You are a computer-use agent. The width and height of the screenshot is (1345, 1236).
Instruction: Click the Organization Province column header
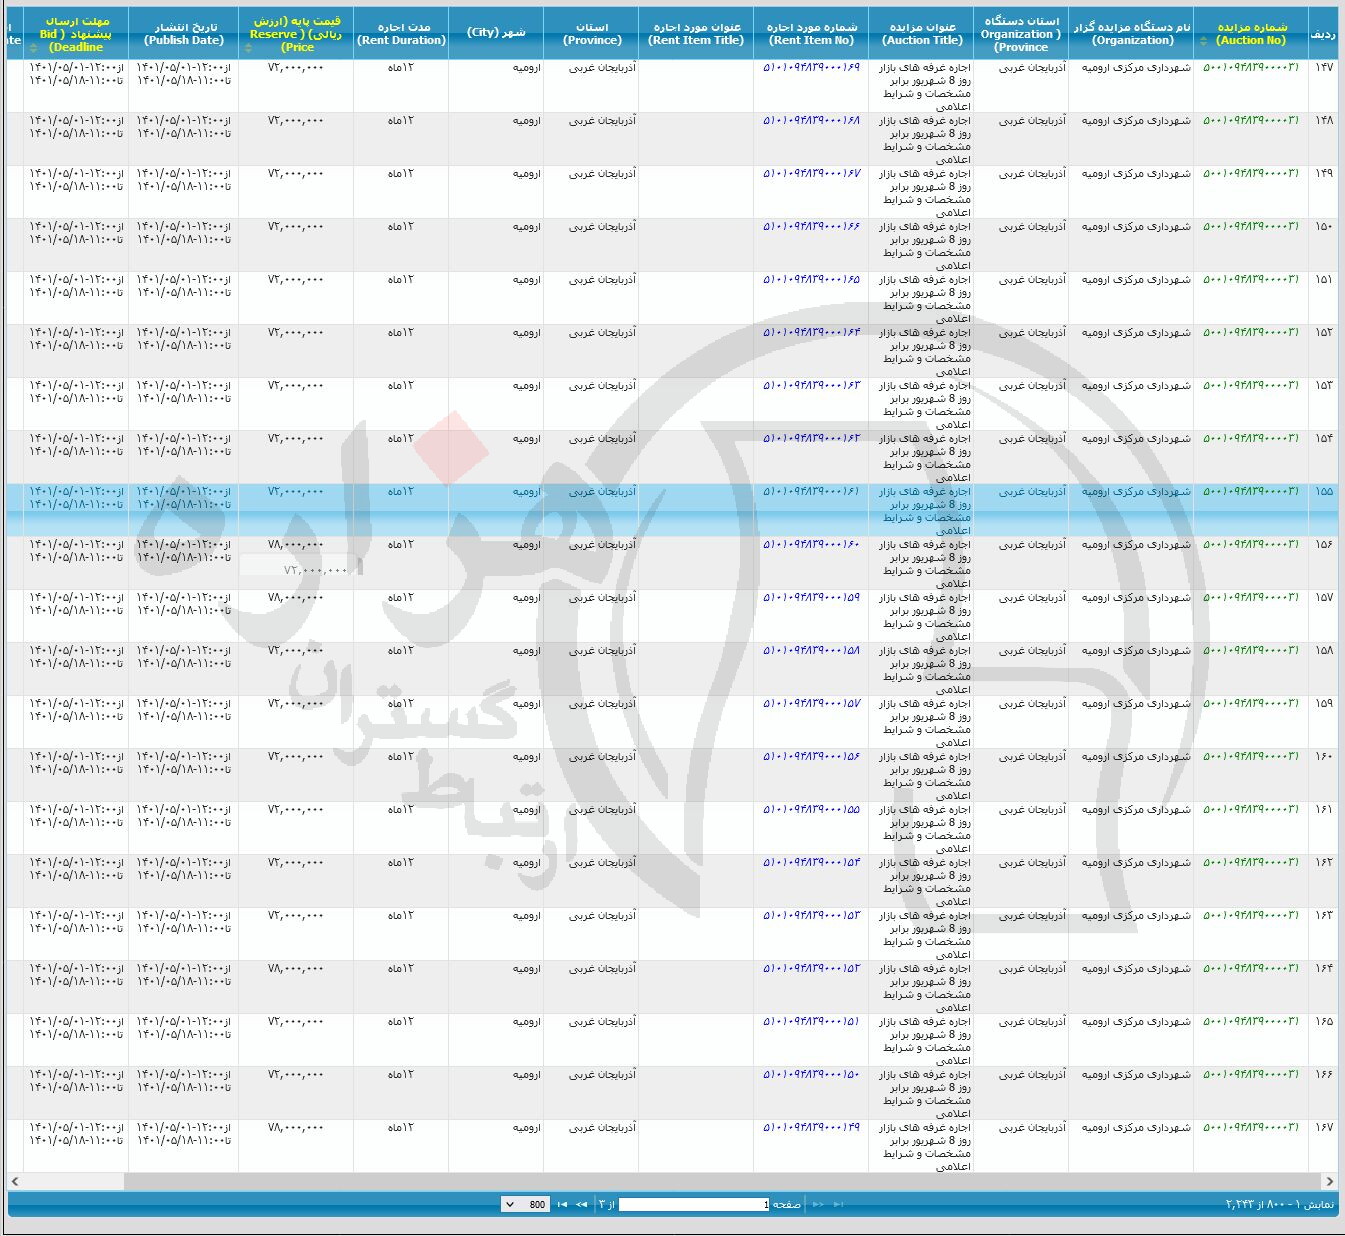(x=1021, y=34)
